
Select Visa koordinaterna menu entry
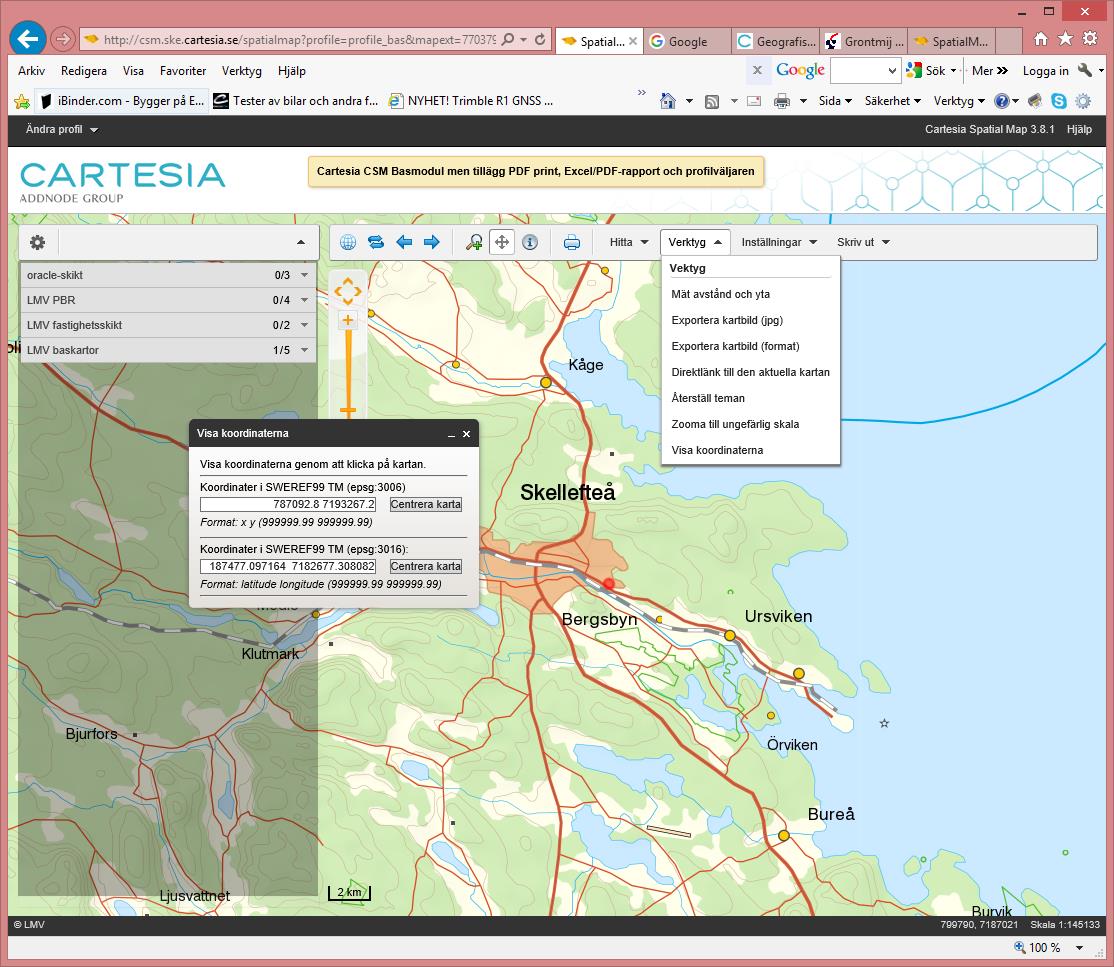(717, 450)
